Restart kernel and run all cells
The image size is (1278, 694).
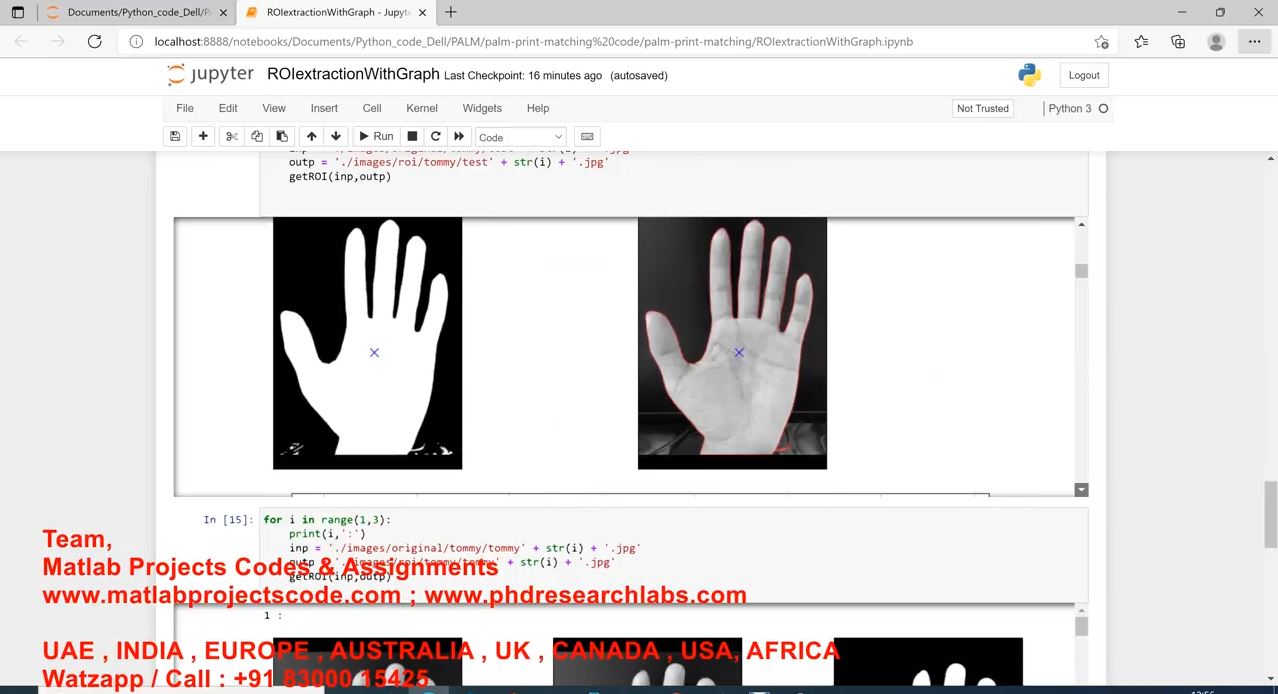point(459,137)
